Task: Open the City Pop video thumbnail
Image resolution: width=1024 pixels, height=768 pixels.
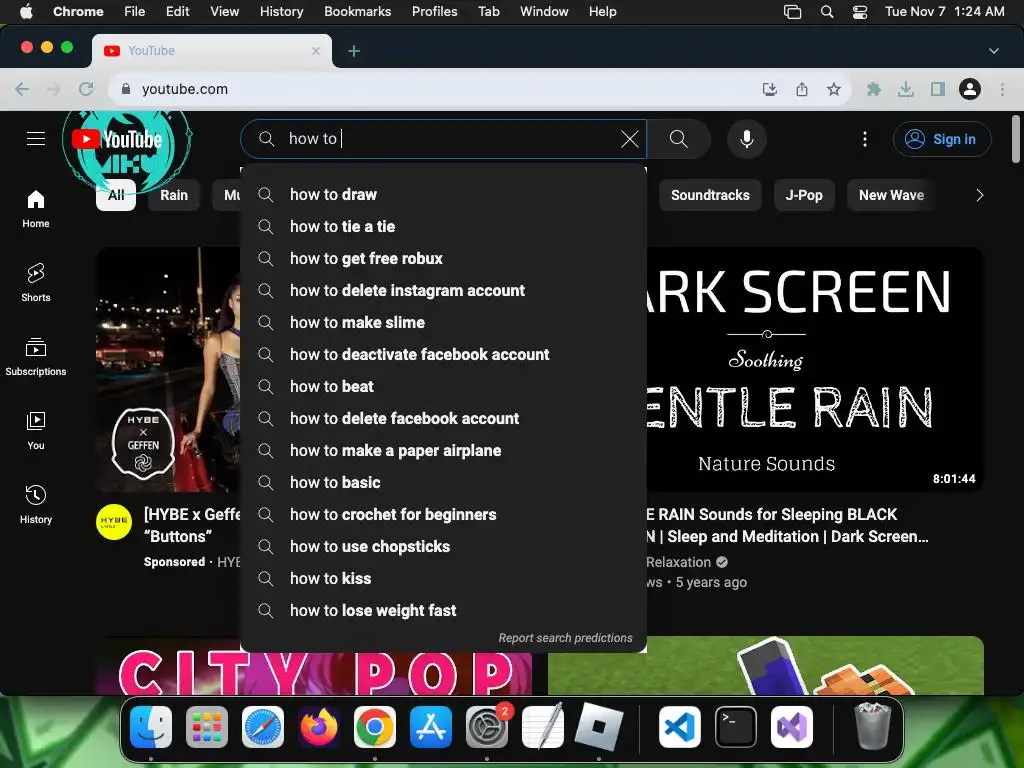Action: (x=314, y=665)
